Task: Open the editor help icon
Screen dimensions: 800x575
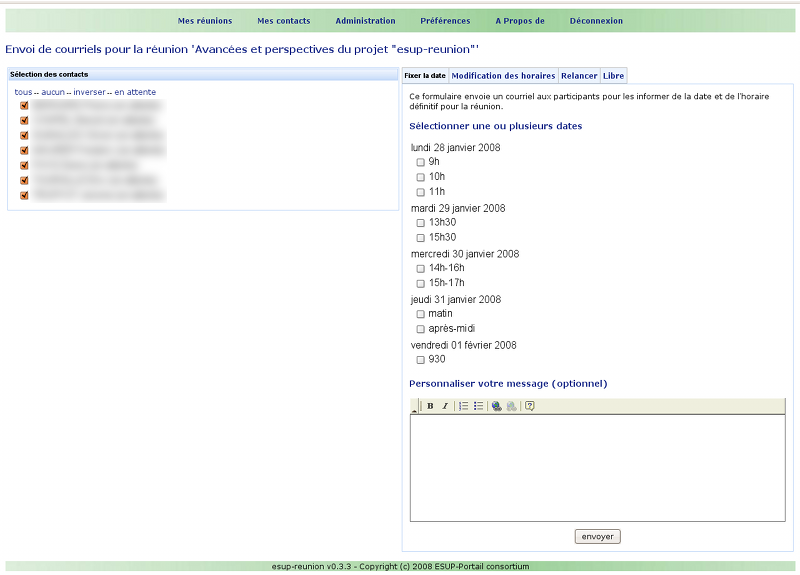Action: 530,406
